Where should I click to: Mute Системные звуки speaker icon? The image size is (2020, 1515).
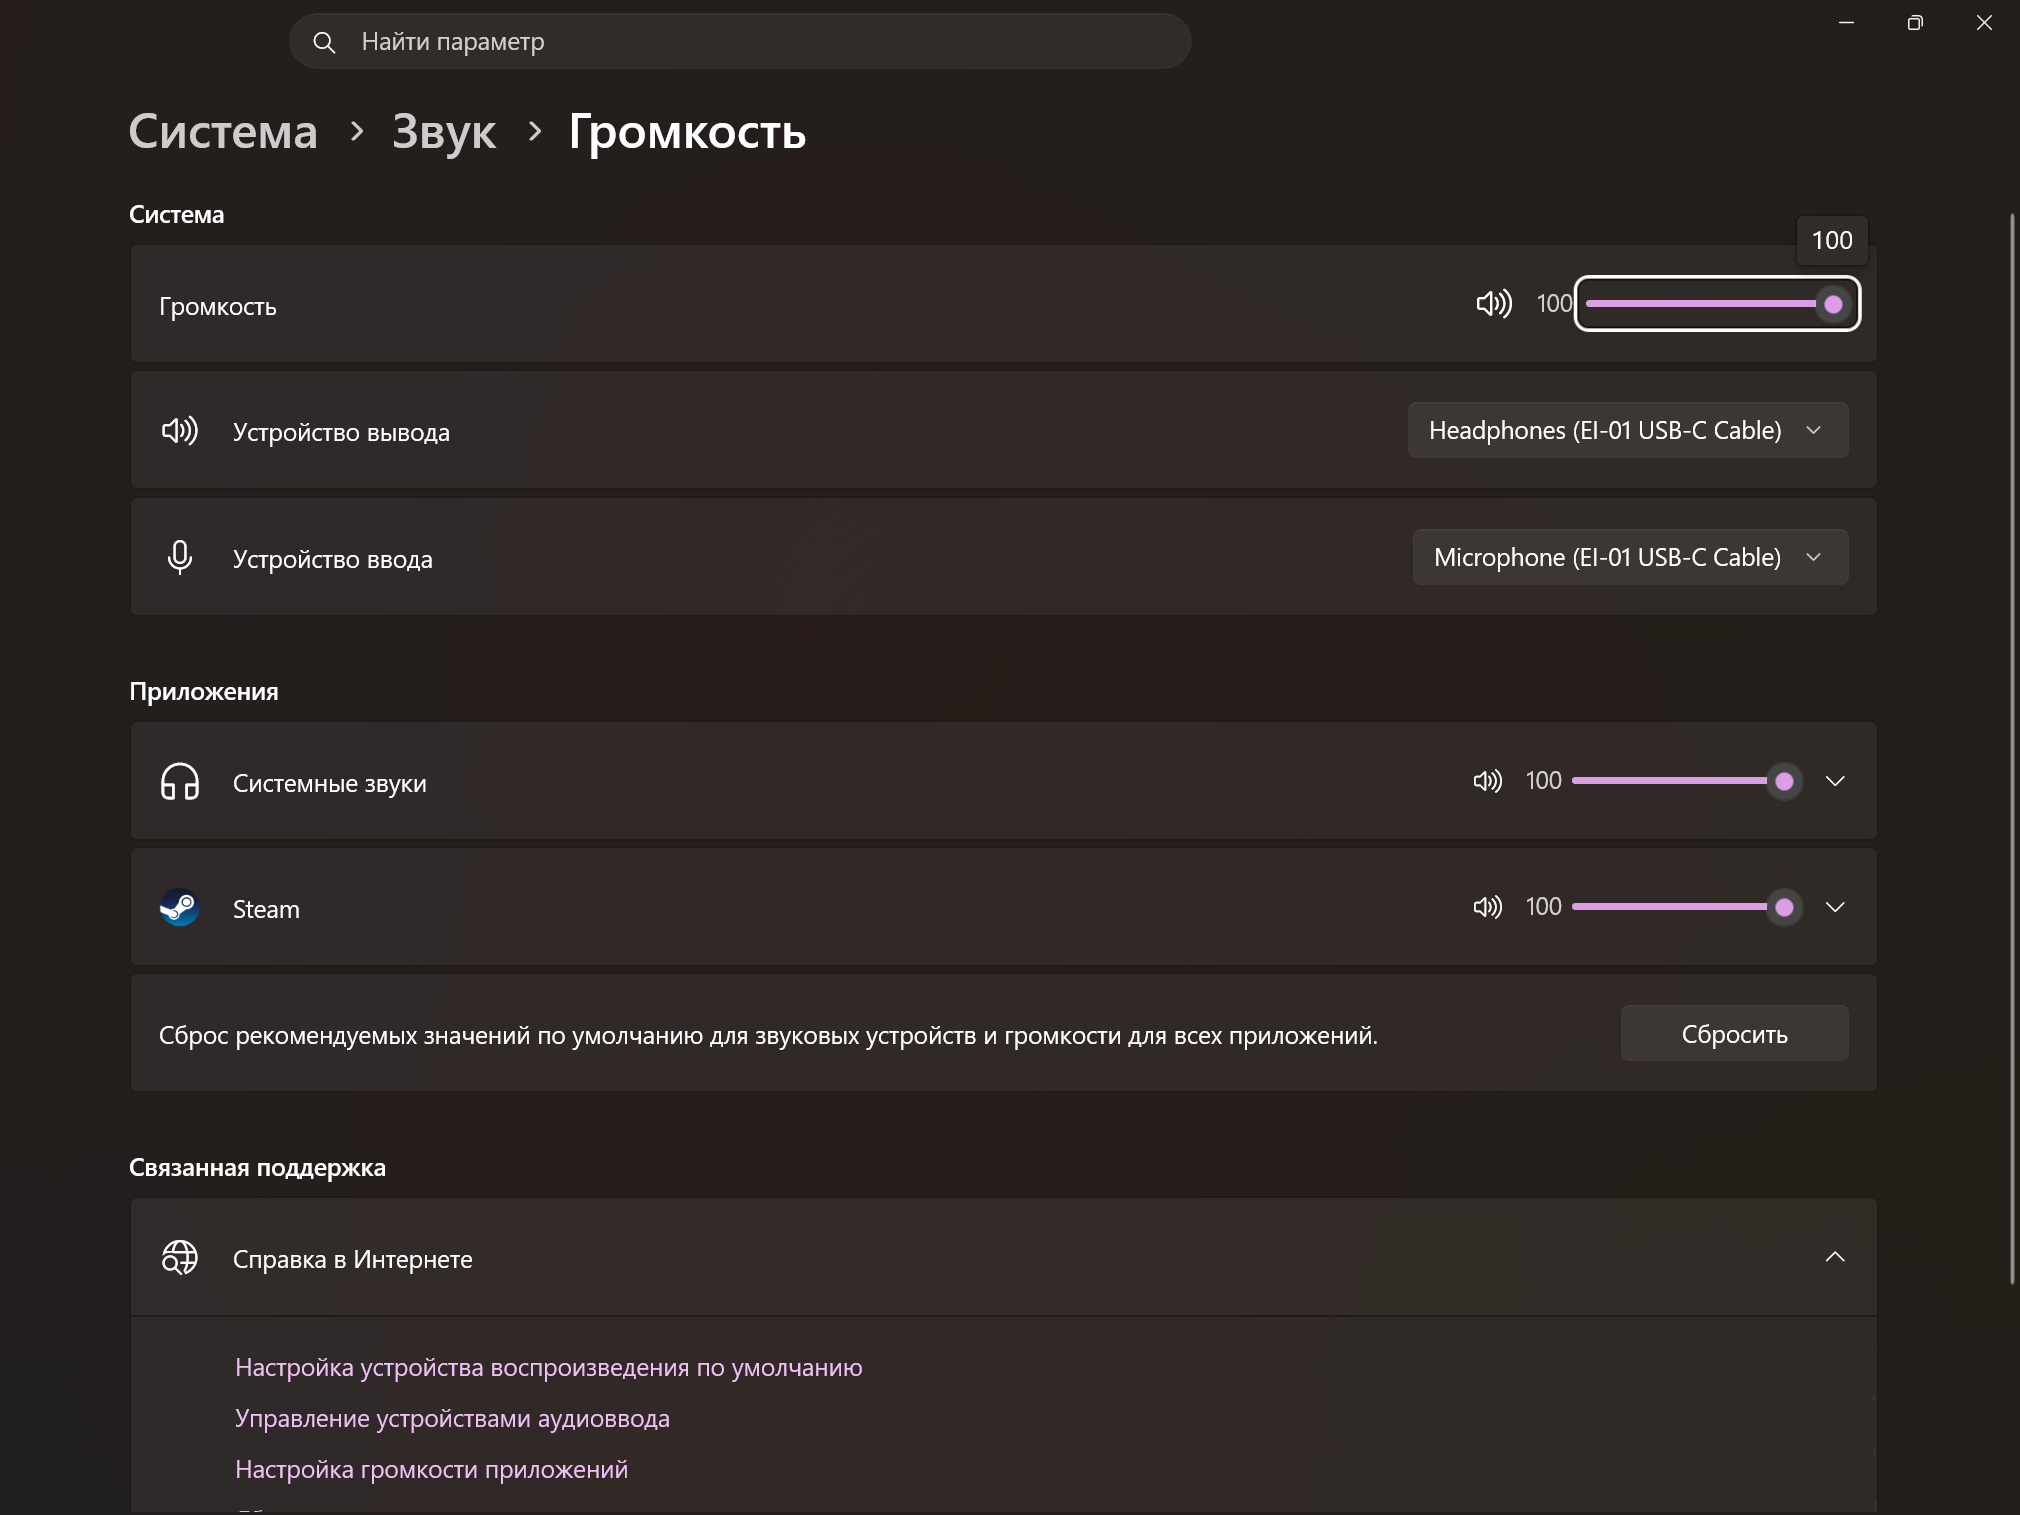pyautogui.click(x=1487, y=781)
